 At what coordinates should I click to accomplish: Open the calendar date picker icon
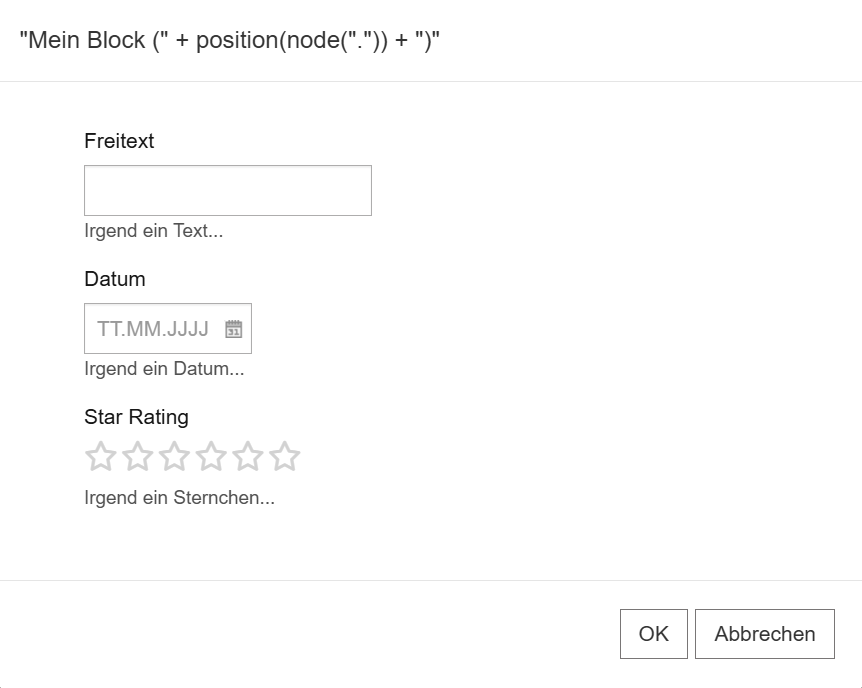233,329
